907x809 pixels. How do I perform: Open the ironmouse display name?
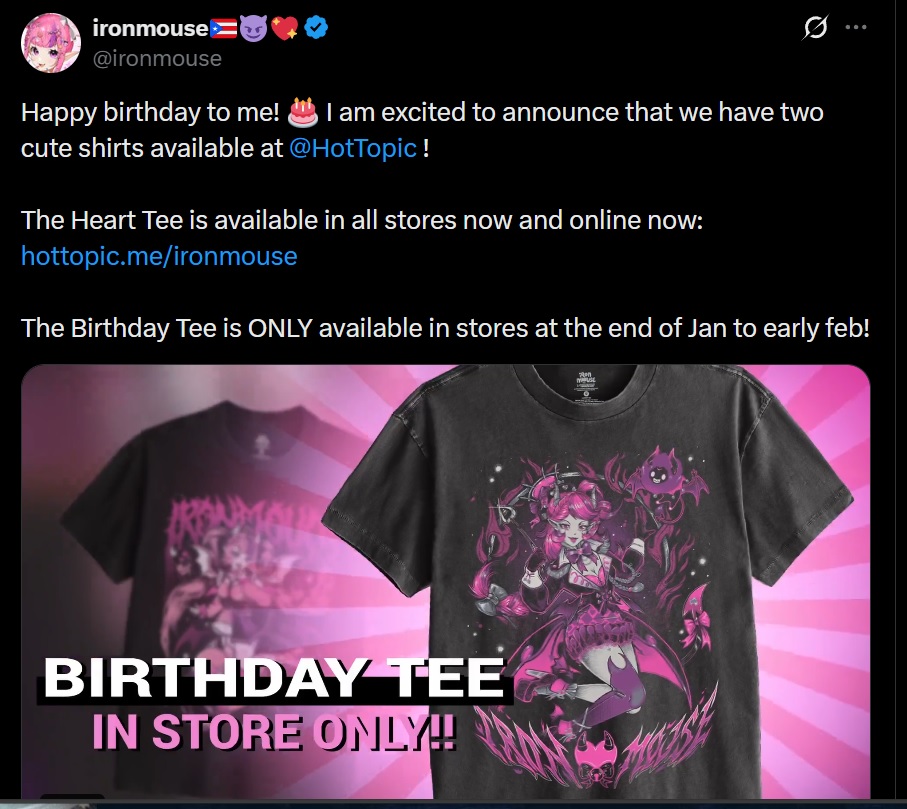(150, 28)
